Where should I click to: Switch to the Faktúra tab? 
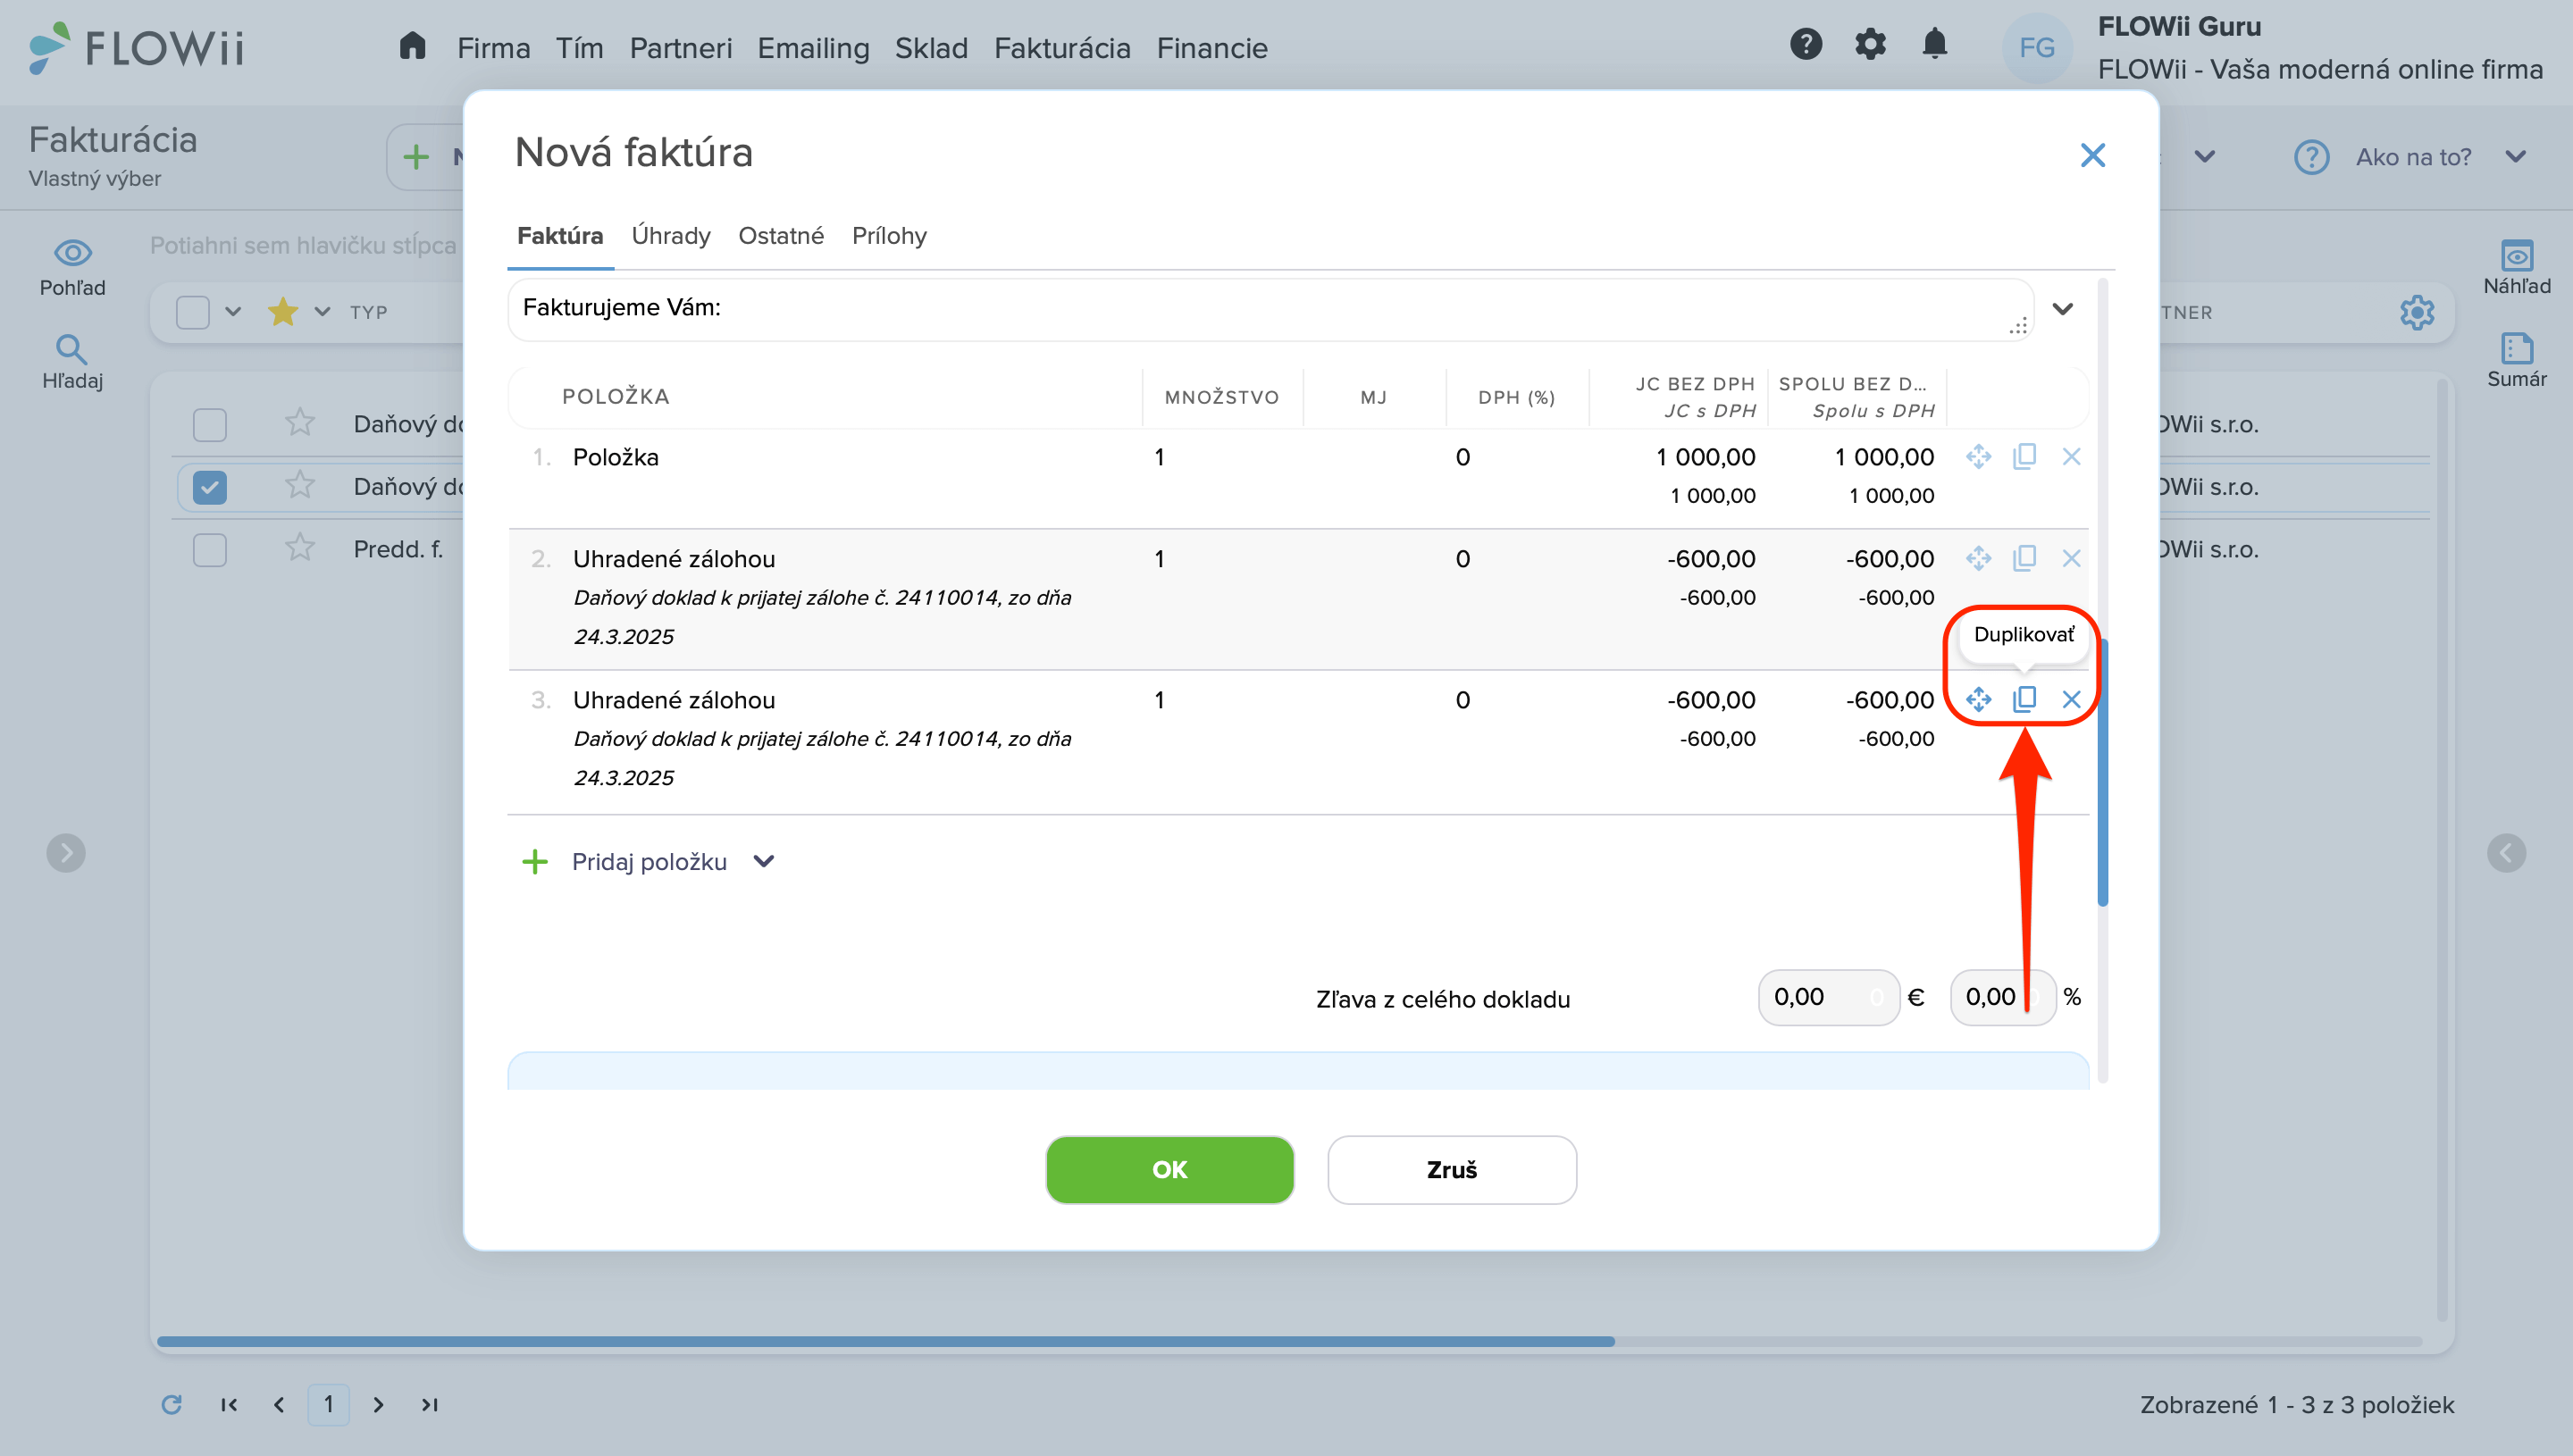[560, 236]
